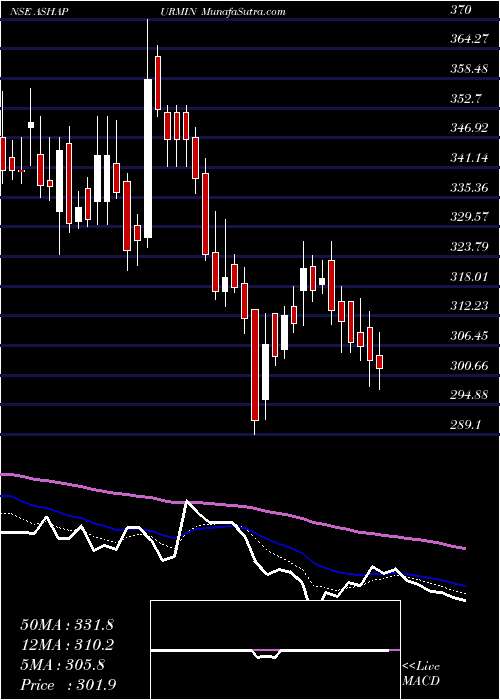The width and height of the screenshot is (500, 700).
Task: Click the 352.7 price axis label
Action: tap(465, 98)
